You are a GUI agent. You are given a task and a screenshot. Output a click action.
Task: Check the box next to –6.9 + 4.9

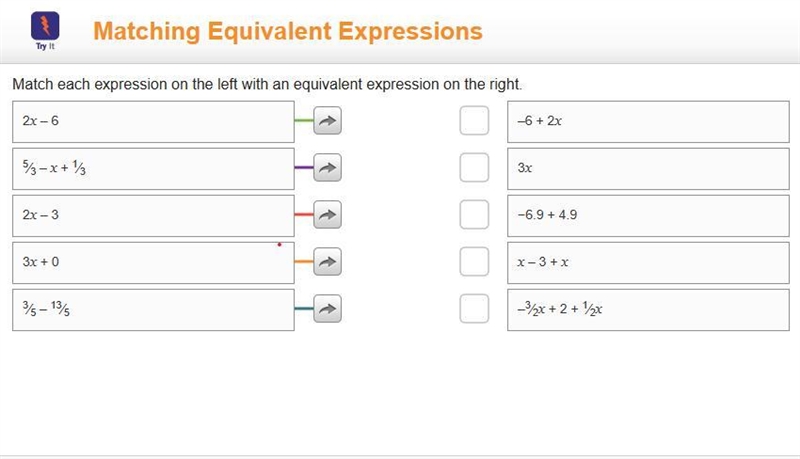(x=474, y=215)
